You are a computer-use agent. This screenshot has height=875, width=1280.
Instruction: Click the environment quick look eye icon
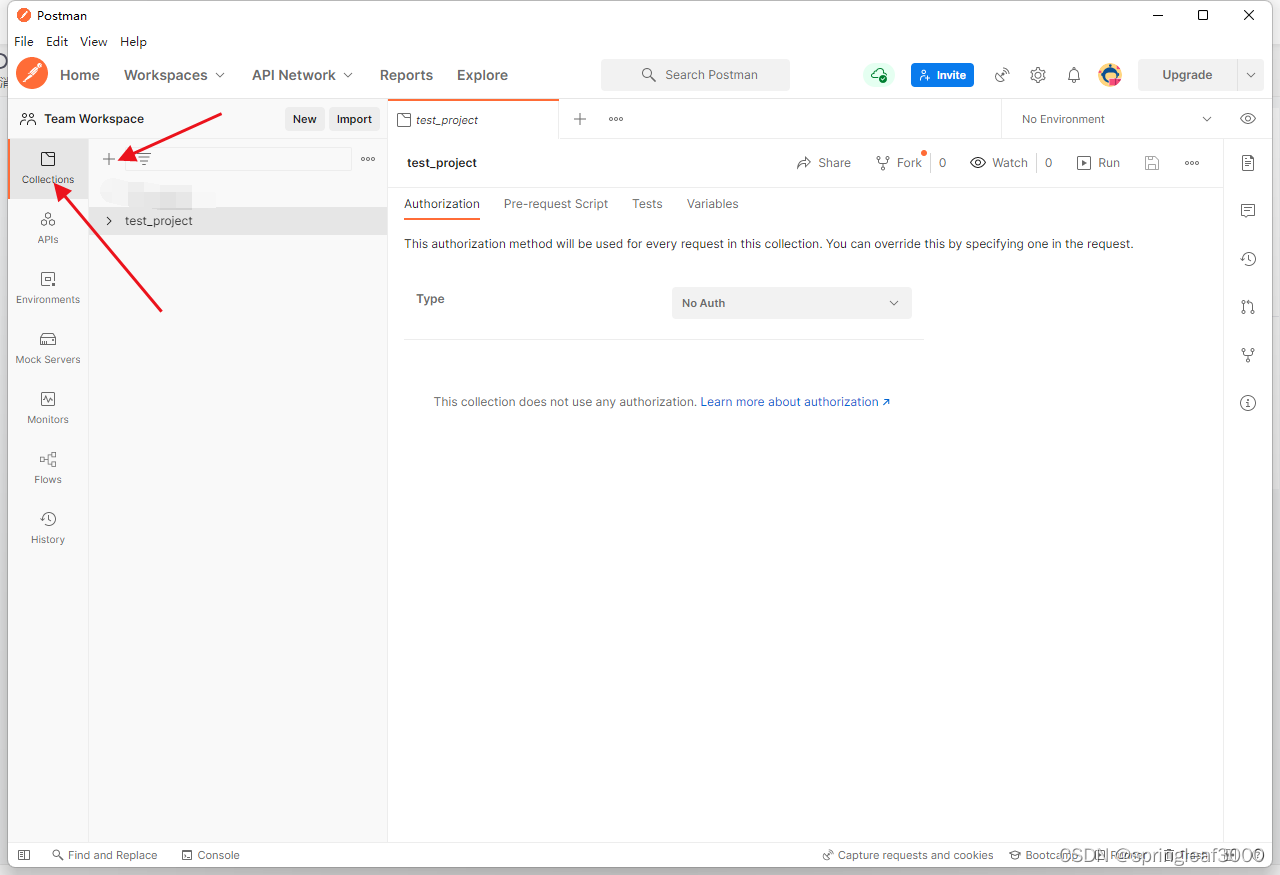pos(1248,119)
